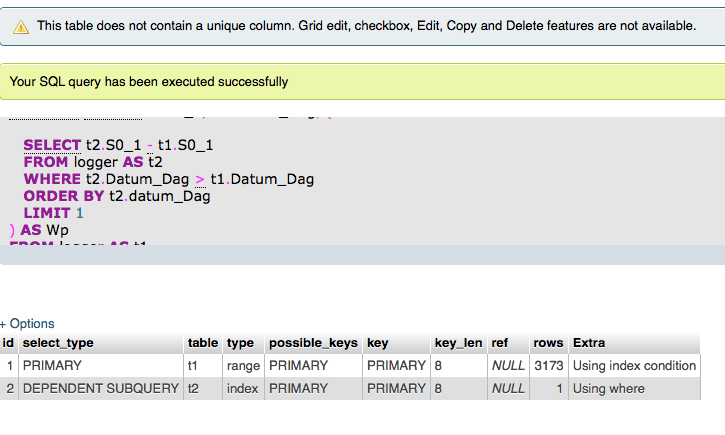This screenshot has height=435, width=725.
Task: Click the yellow warning triangle icon
Action: point(21,27)
